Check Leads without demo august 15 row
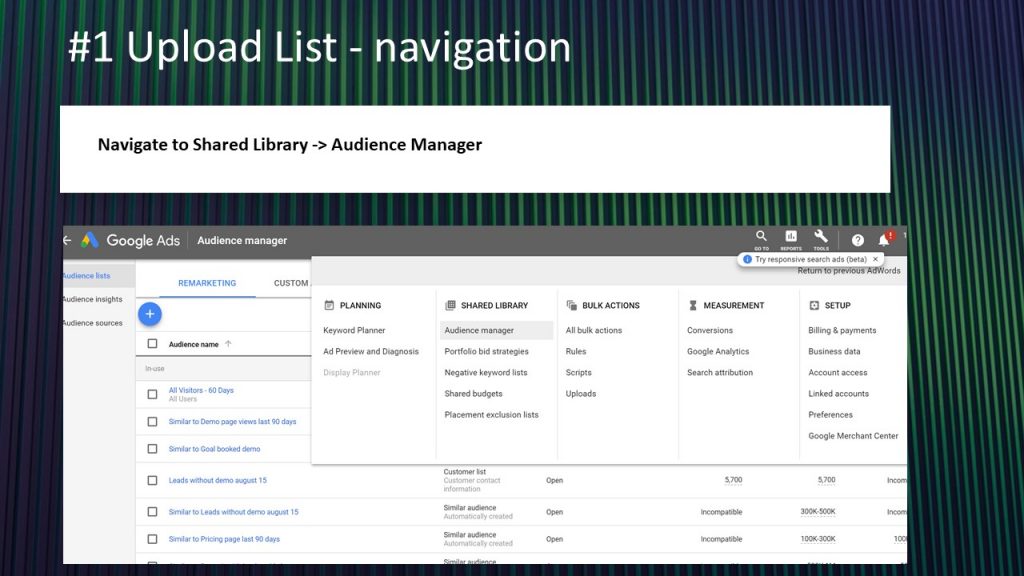 (x=152, y=481)
